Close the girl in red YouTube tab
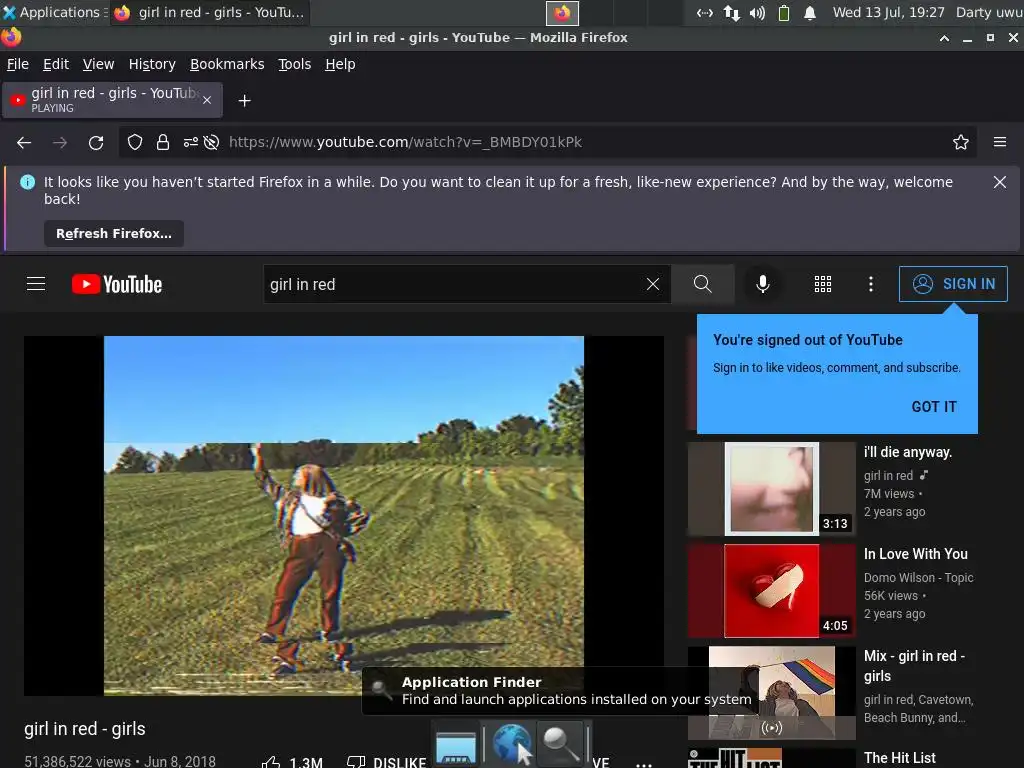 tap(207, 100)
